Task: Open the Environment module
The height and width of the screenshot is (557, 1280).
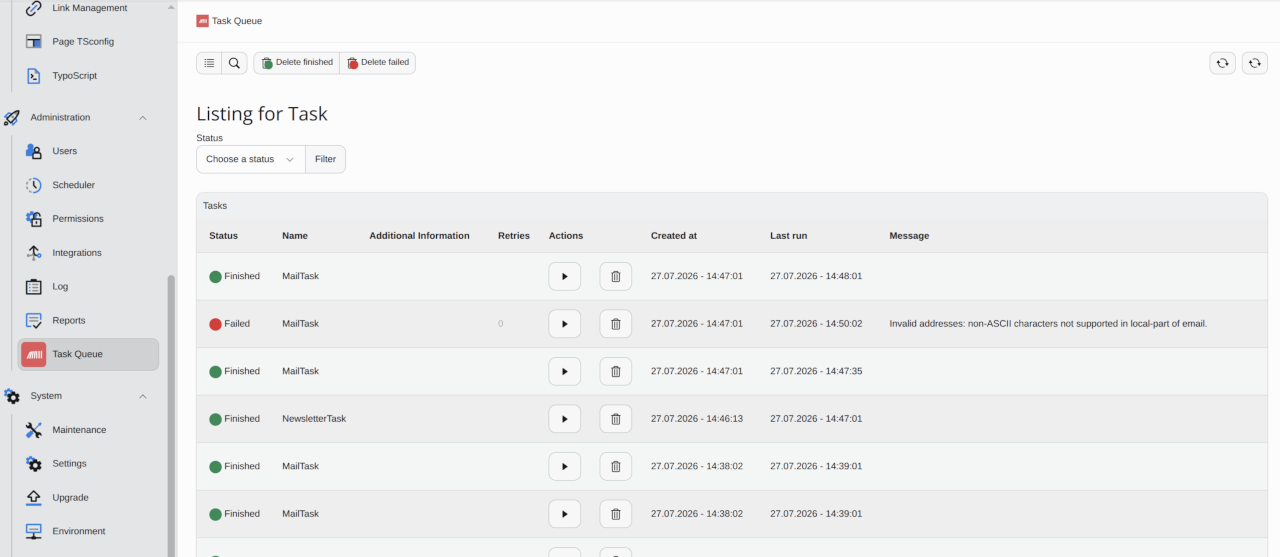Action: (x=88, y=532)
